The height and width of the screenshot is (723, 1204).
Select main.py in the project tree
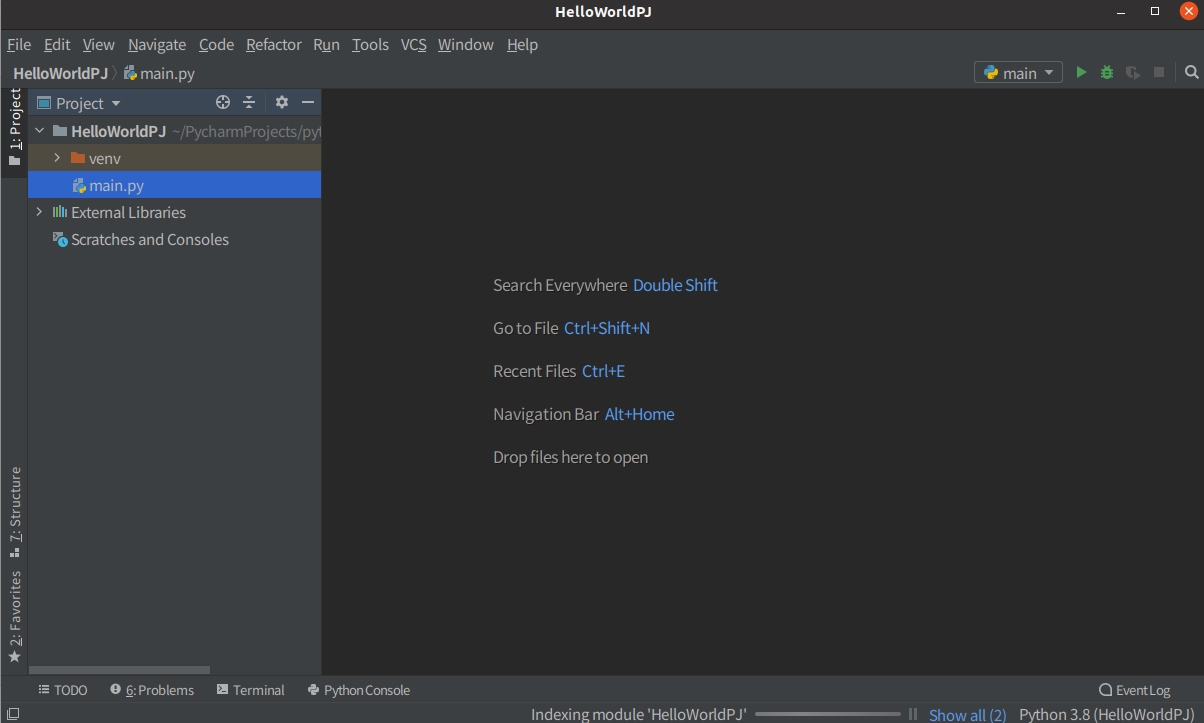pyautogui.click(x=116, y=185)
